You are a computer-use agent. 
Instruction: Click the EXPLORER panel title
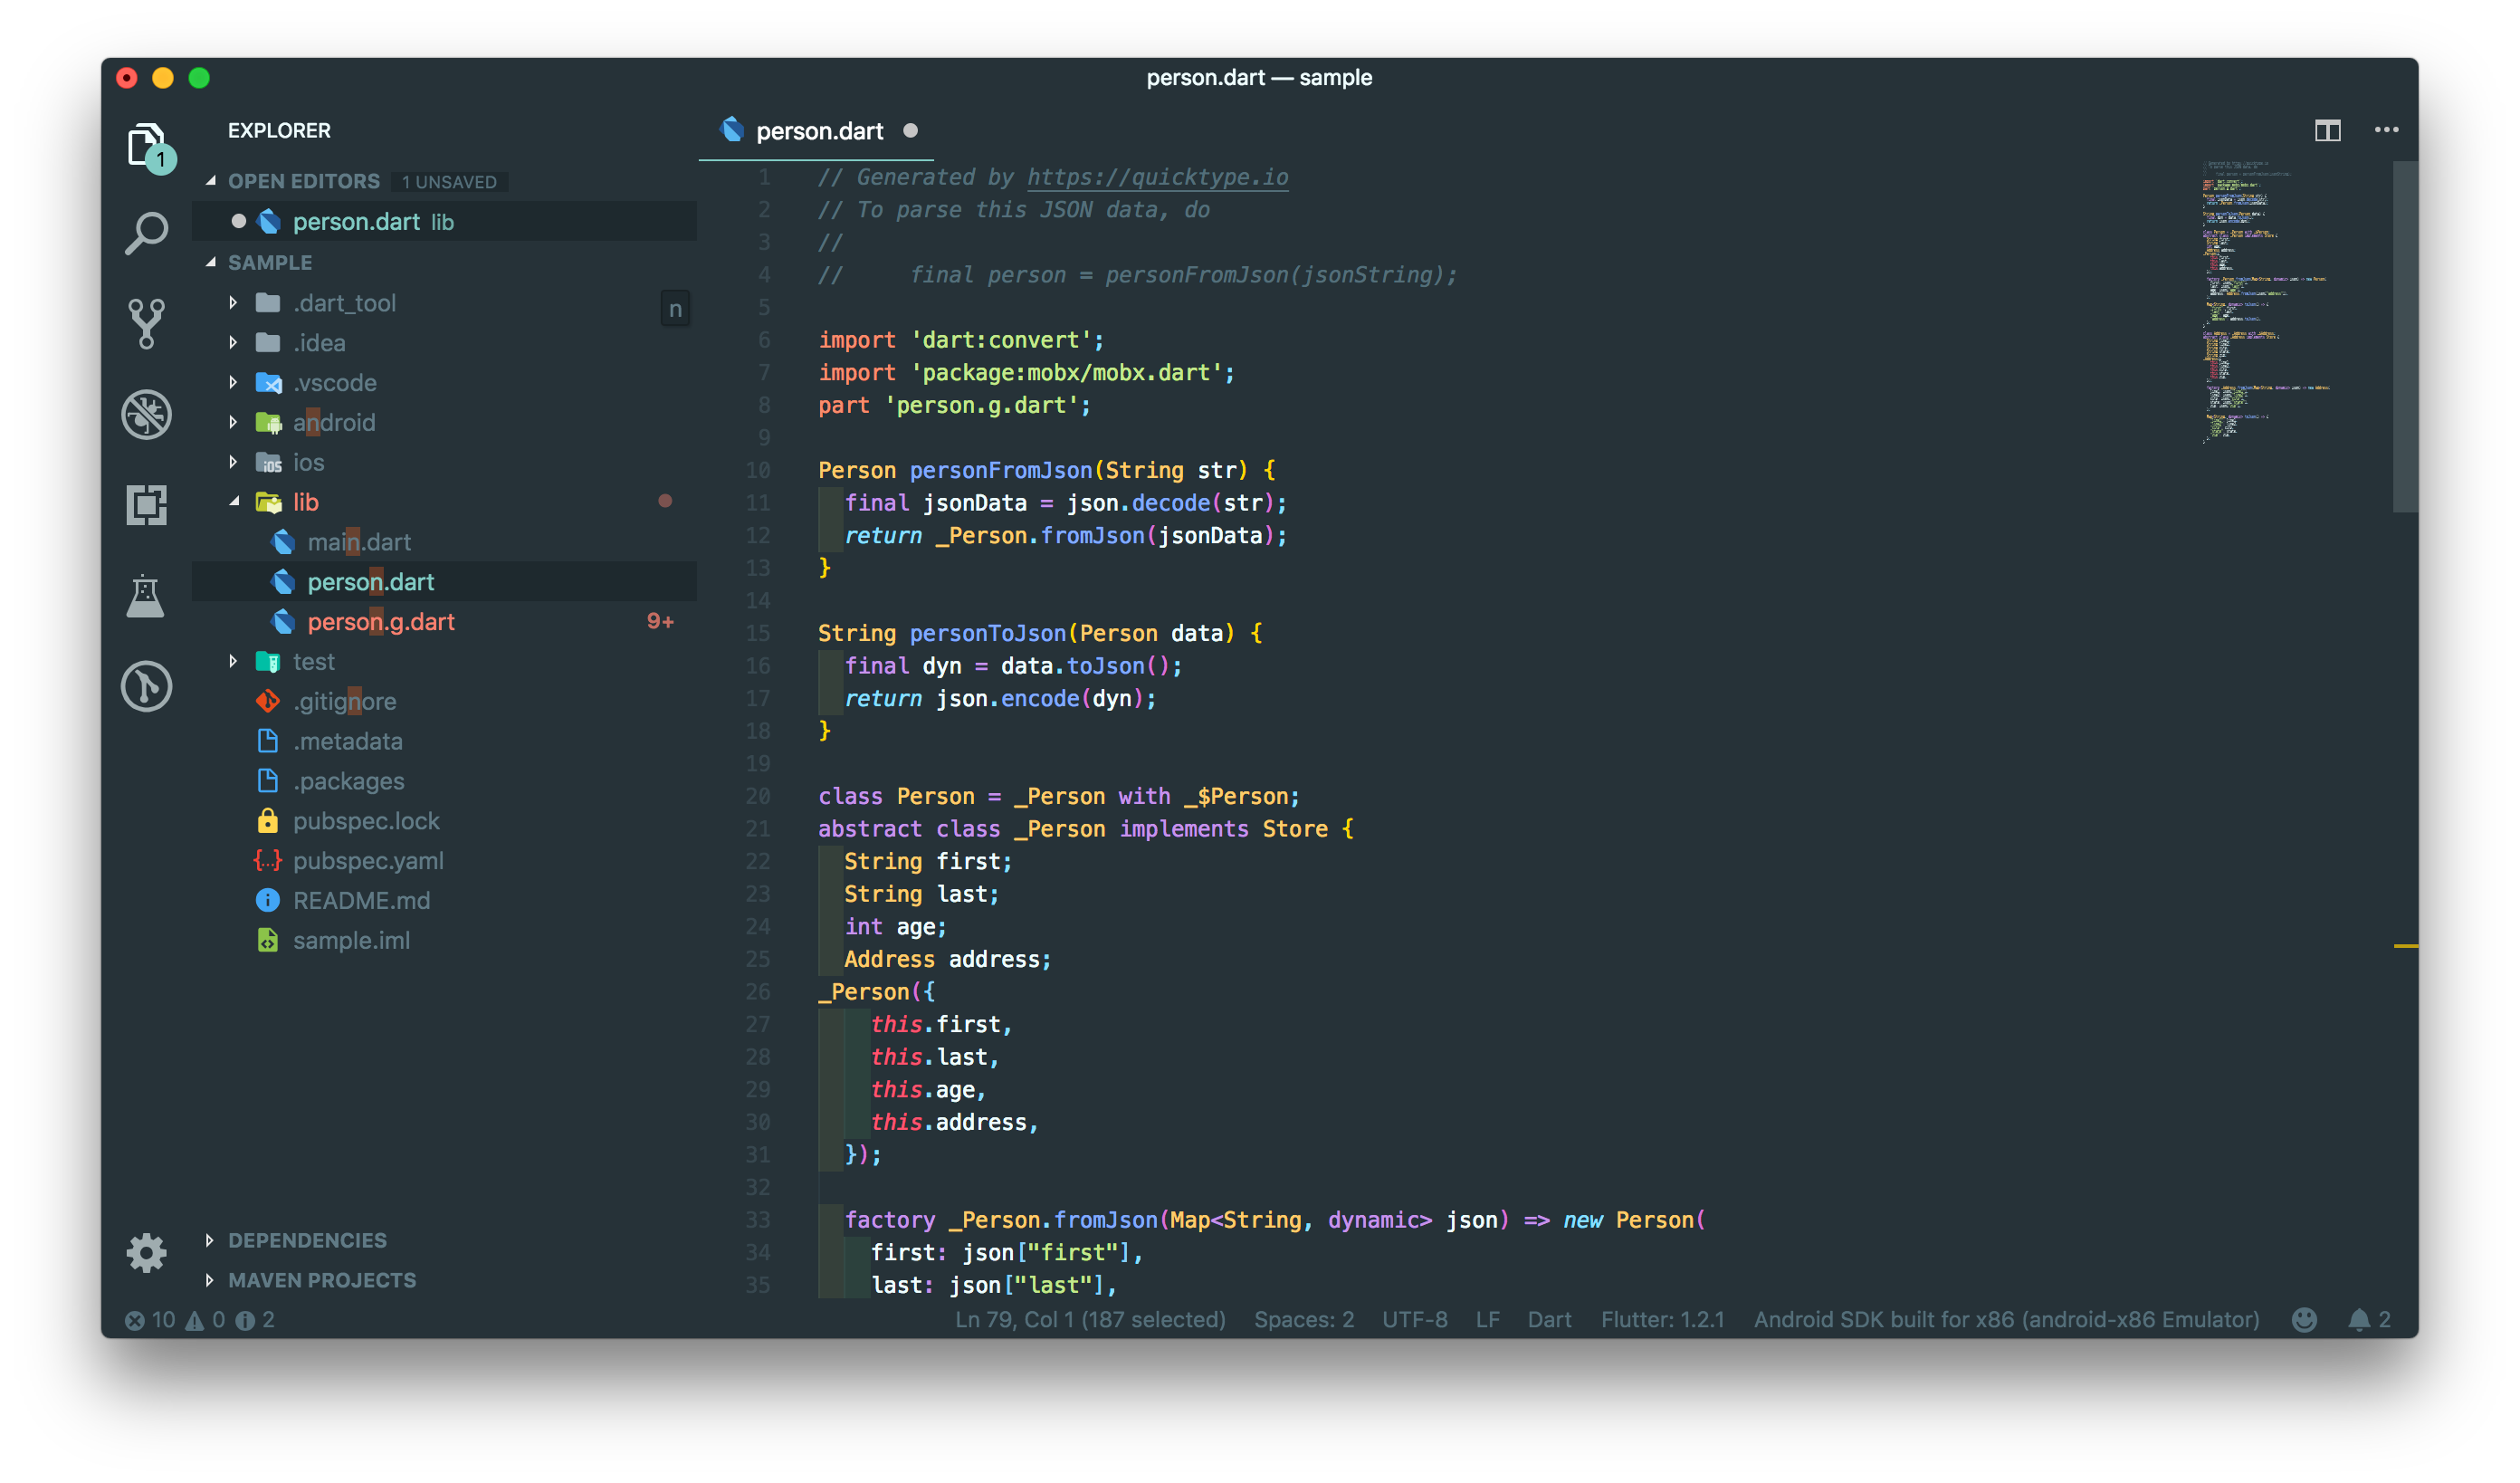(279, 130)
